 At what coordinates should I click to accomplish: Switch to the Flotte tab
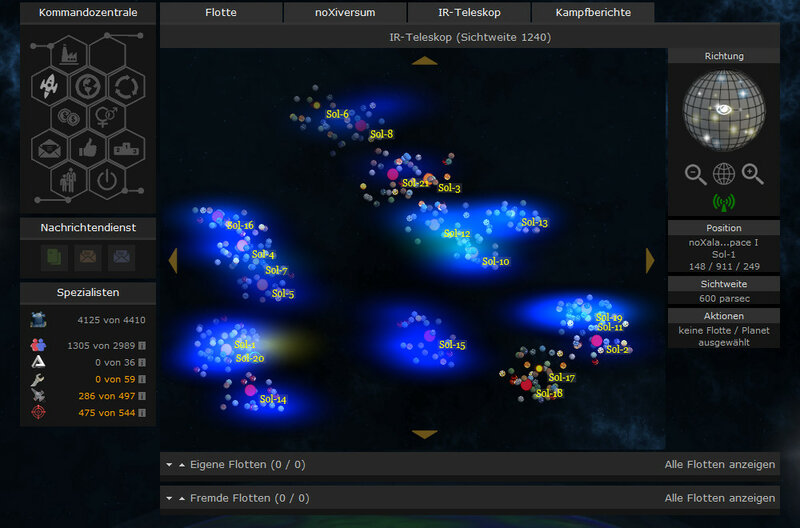pos(221,12)
